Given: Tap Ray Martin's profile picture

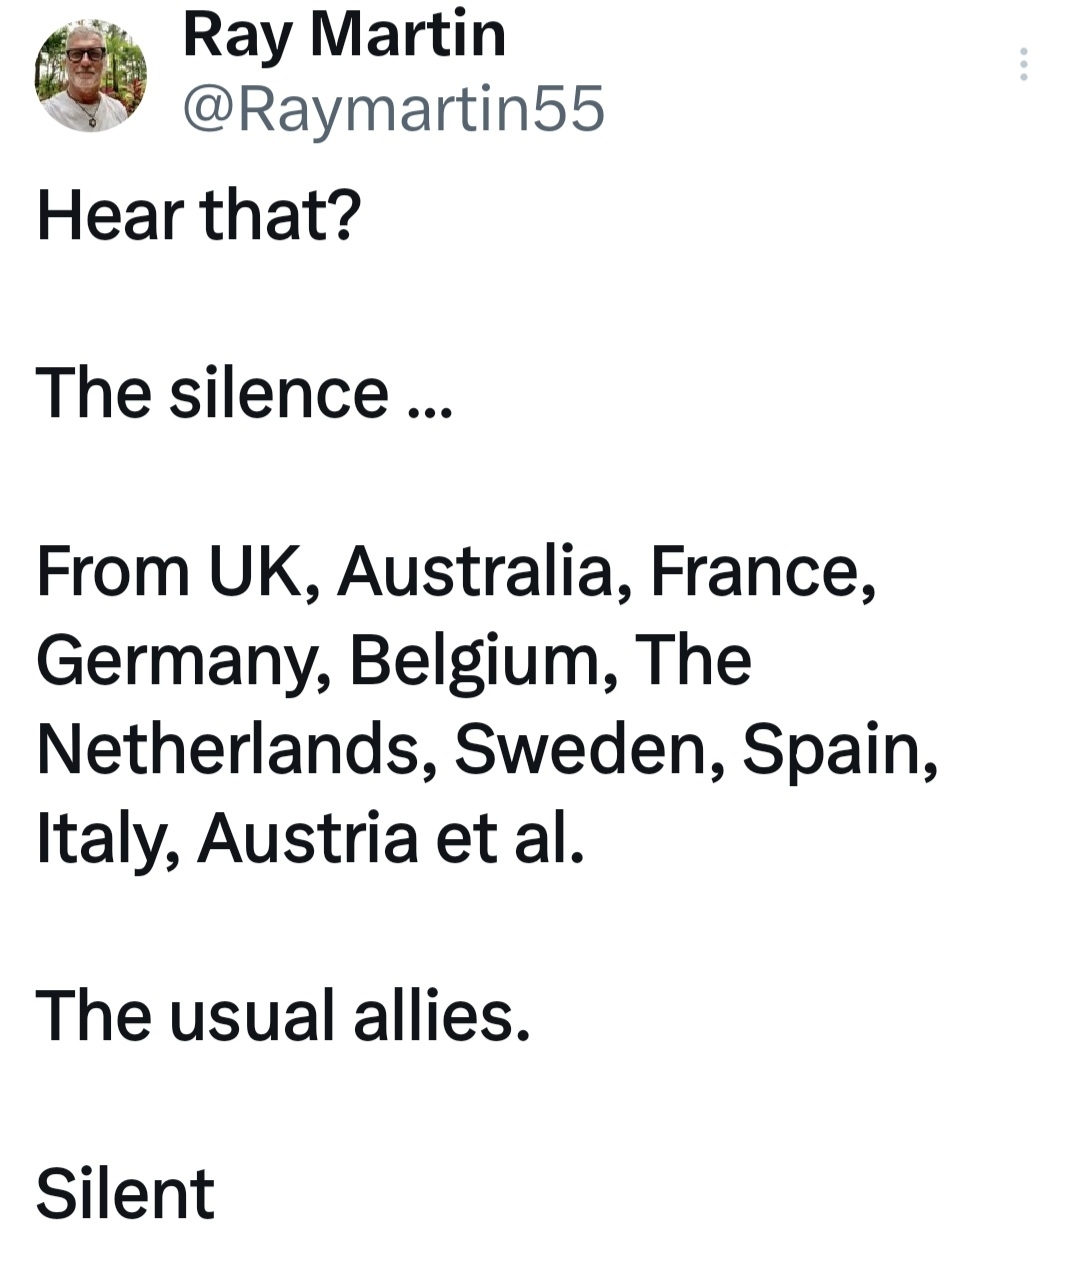Looking at the screenshot, I should pos(90,75).
